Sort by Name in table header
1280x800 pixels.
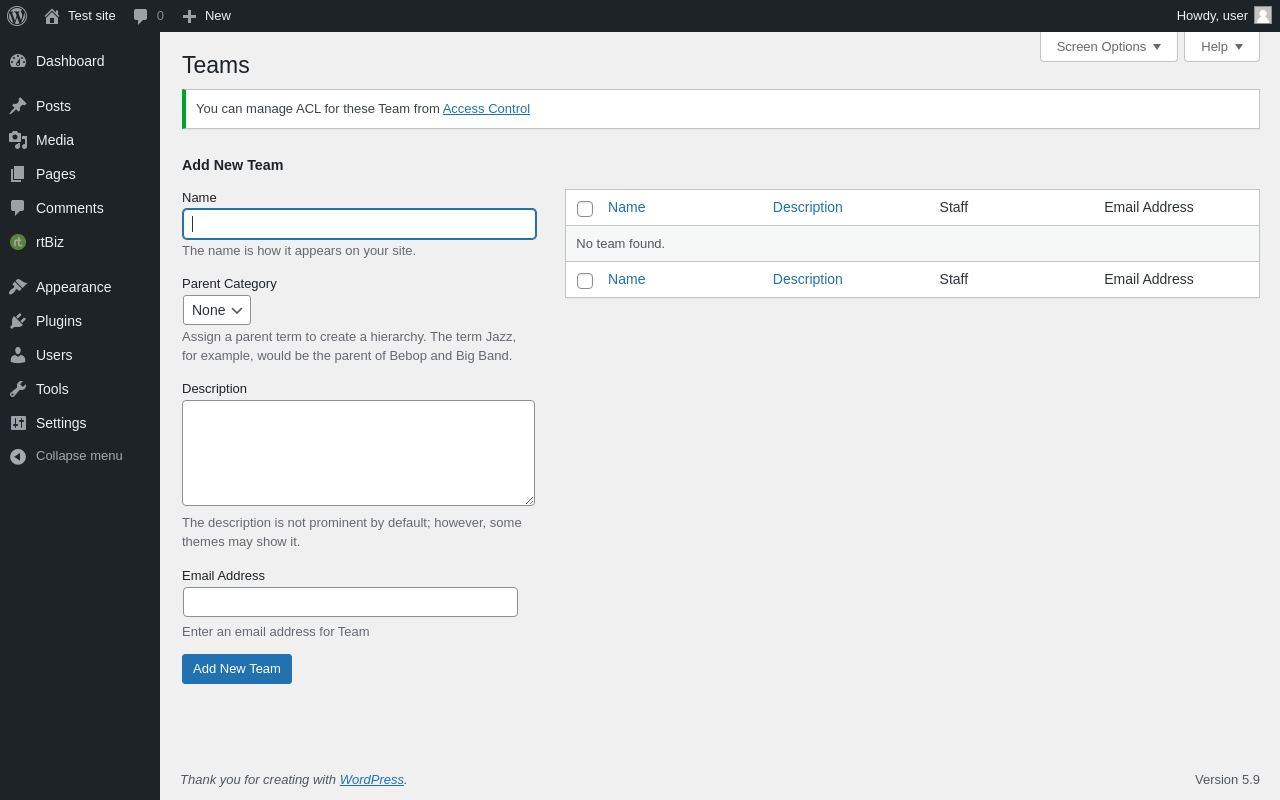[x=627, y=207]
